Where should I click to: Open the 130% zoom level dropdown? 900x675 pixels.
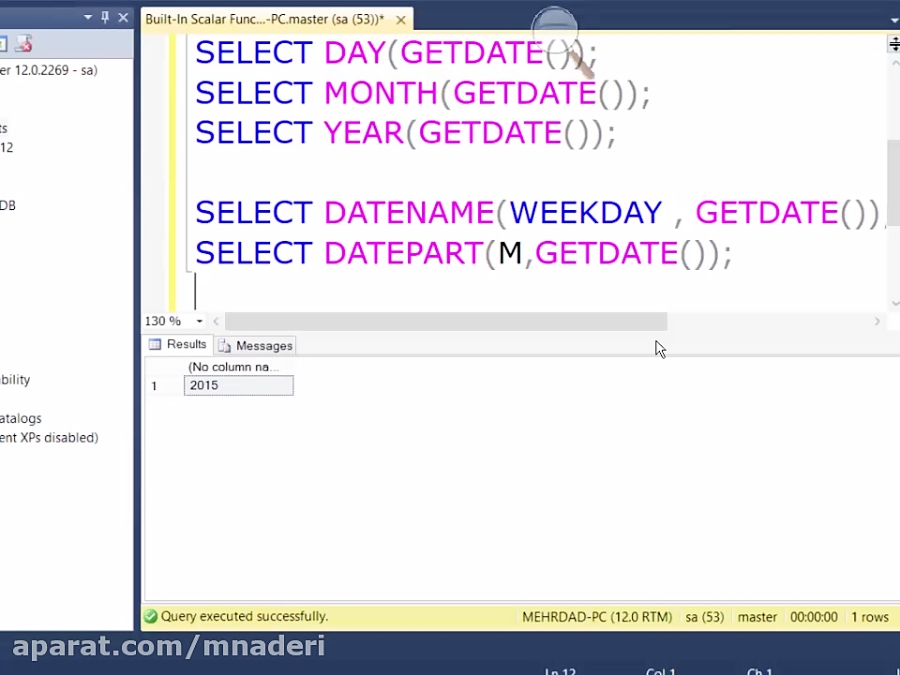pos(198,321)
